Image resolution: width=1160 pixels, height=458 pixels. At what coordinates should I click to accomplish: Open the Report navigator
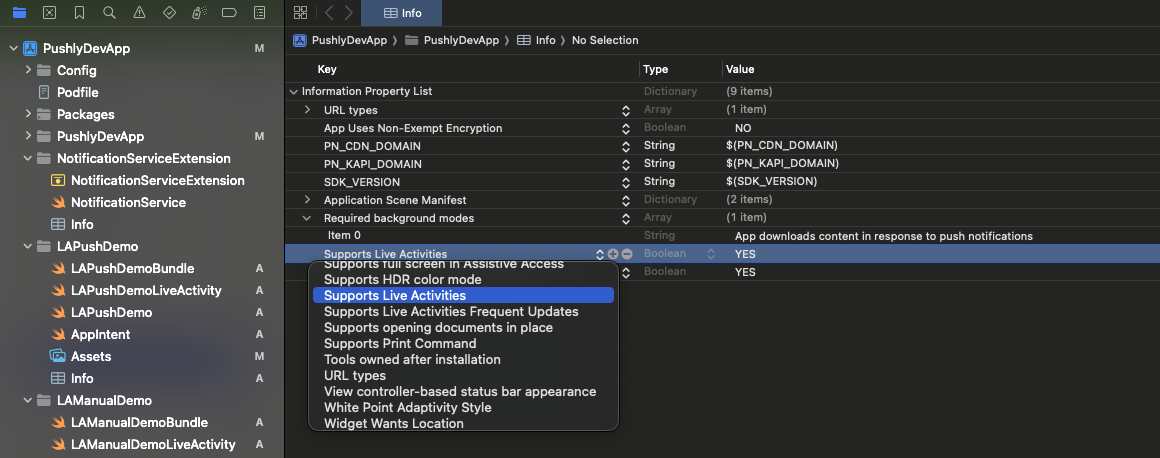(x=259, y=13)
